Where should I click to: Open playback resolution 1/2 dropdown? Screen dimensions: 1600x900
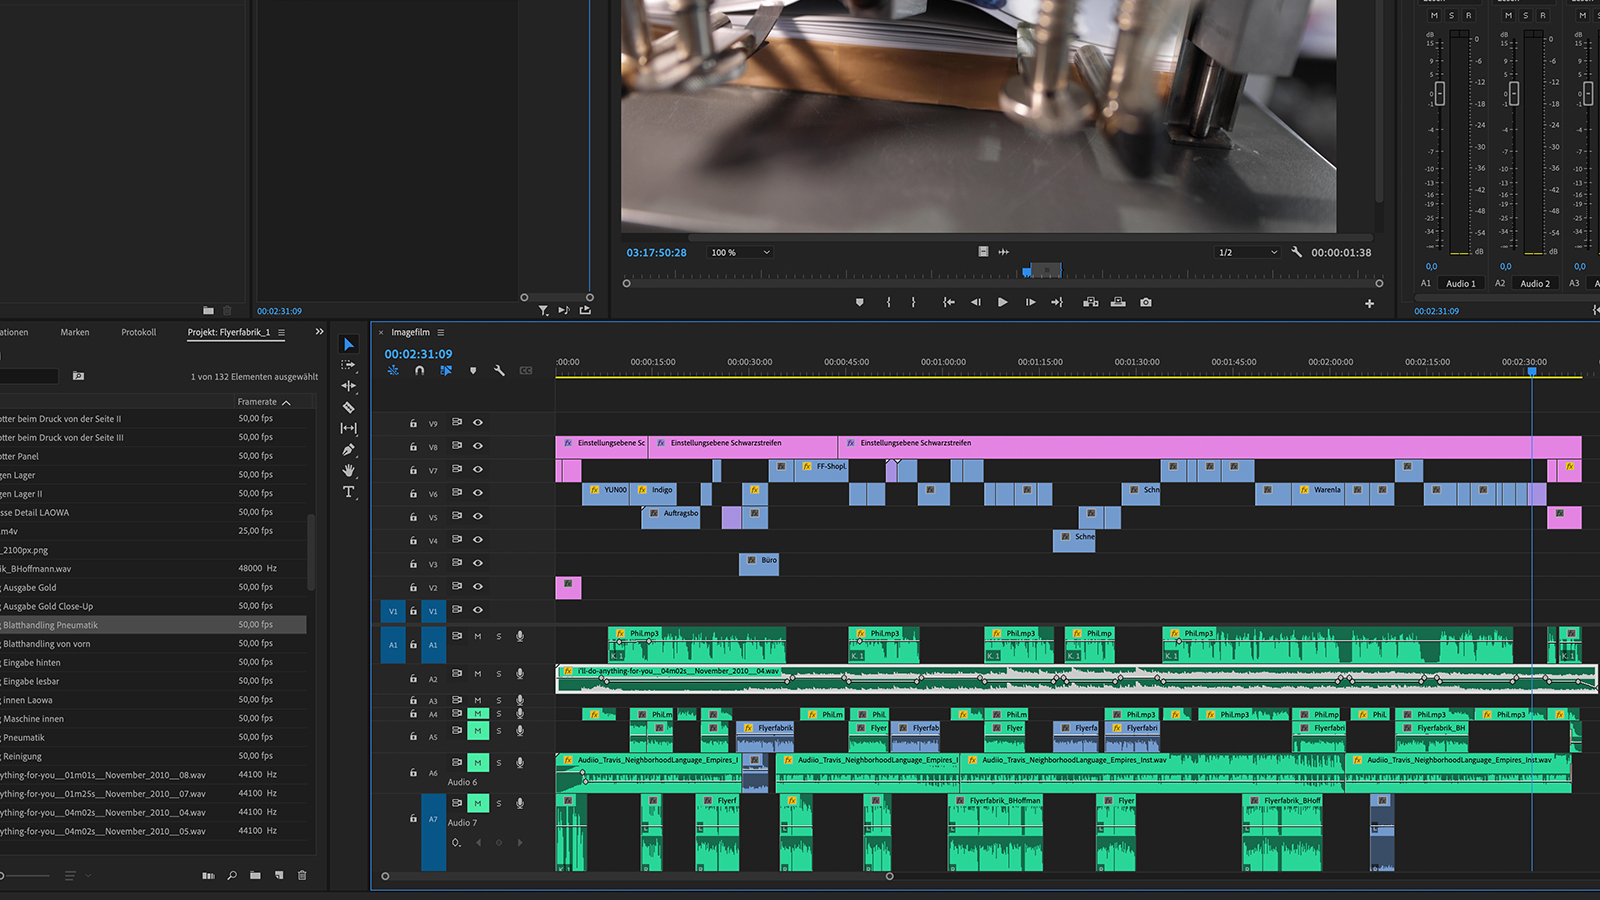pyautogui.click(x=1247, y=252)
